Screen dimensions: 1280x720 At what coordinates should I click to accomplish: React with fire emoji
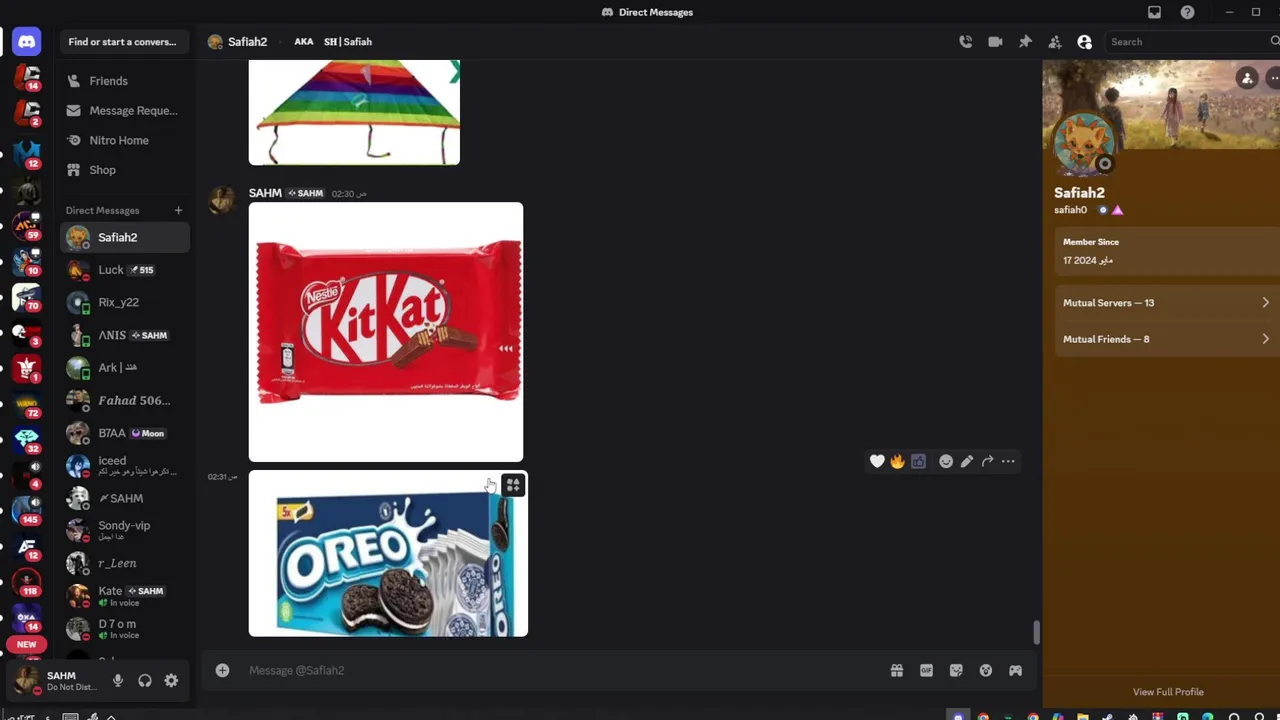coord(897,461)
